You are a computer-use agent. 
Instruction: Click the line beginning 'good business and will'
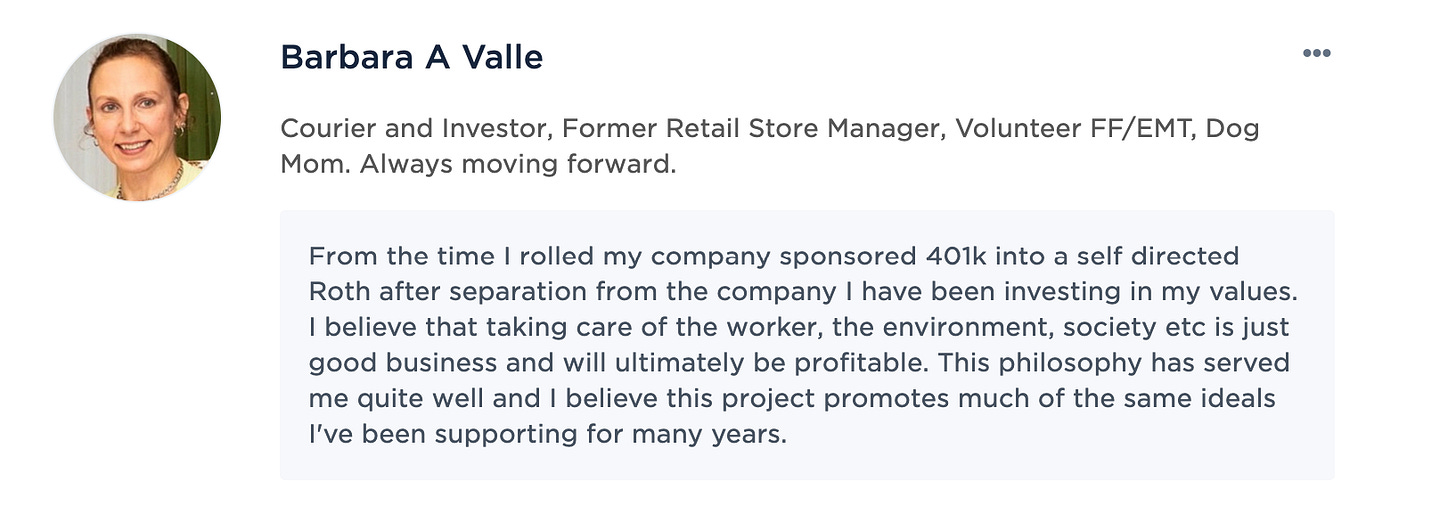(x=798, y=362)
